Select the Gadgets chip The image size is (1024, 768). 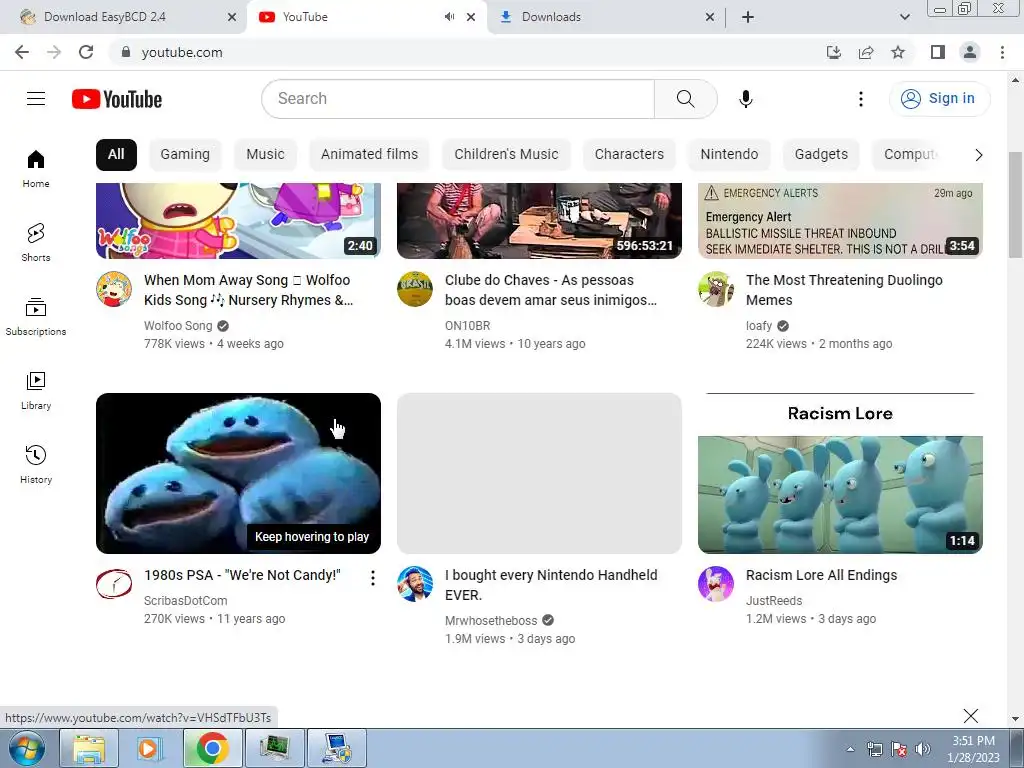pos(821,154)
